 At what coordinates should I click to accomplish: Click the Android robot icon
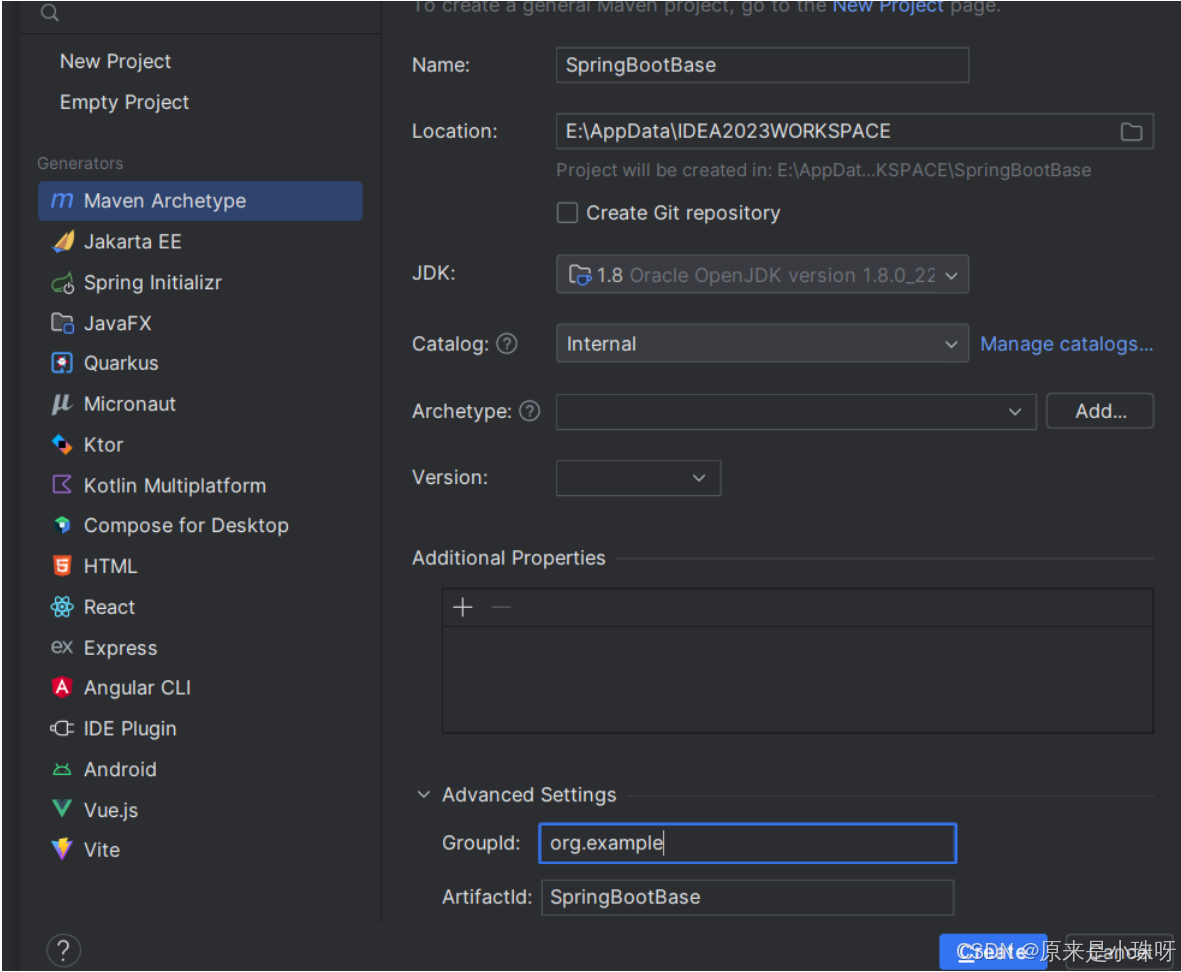[x=62, y=769]
